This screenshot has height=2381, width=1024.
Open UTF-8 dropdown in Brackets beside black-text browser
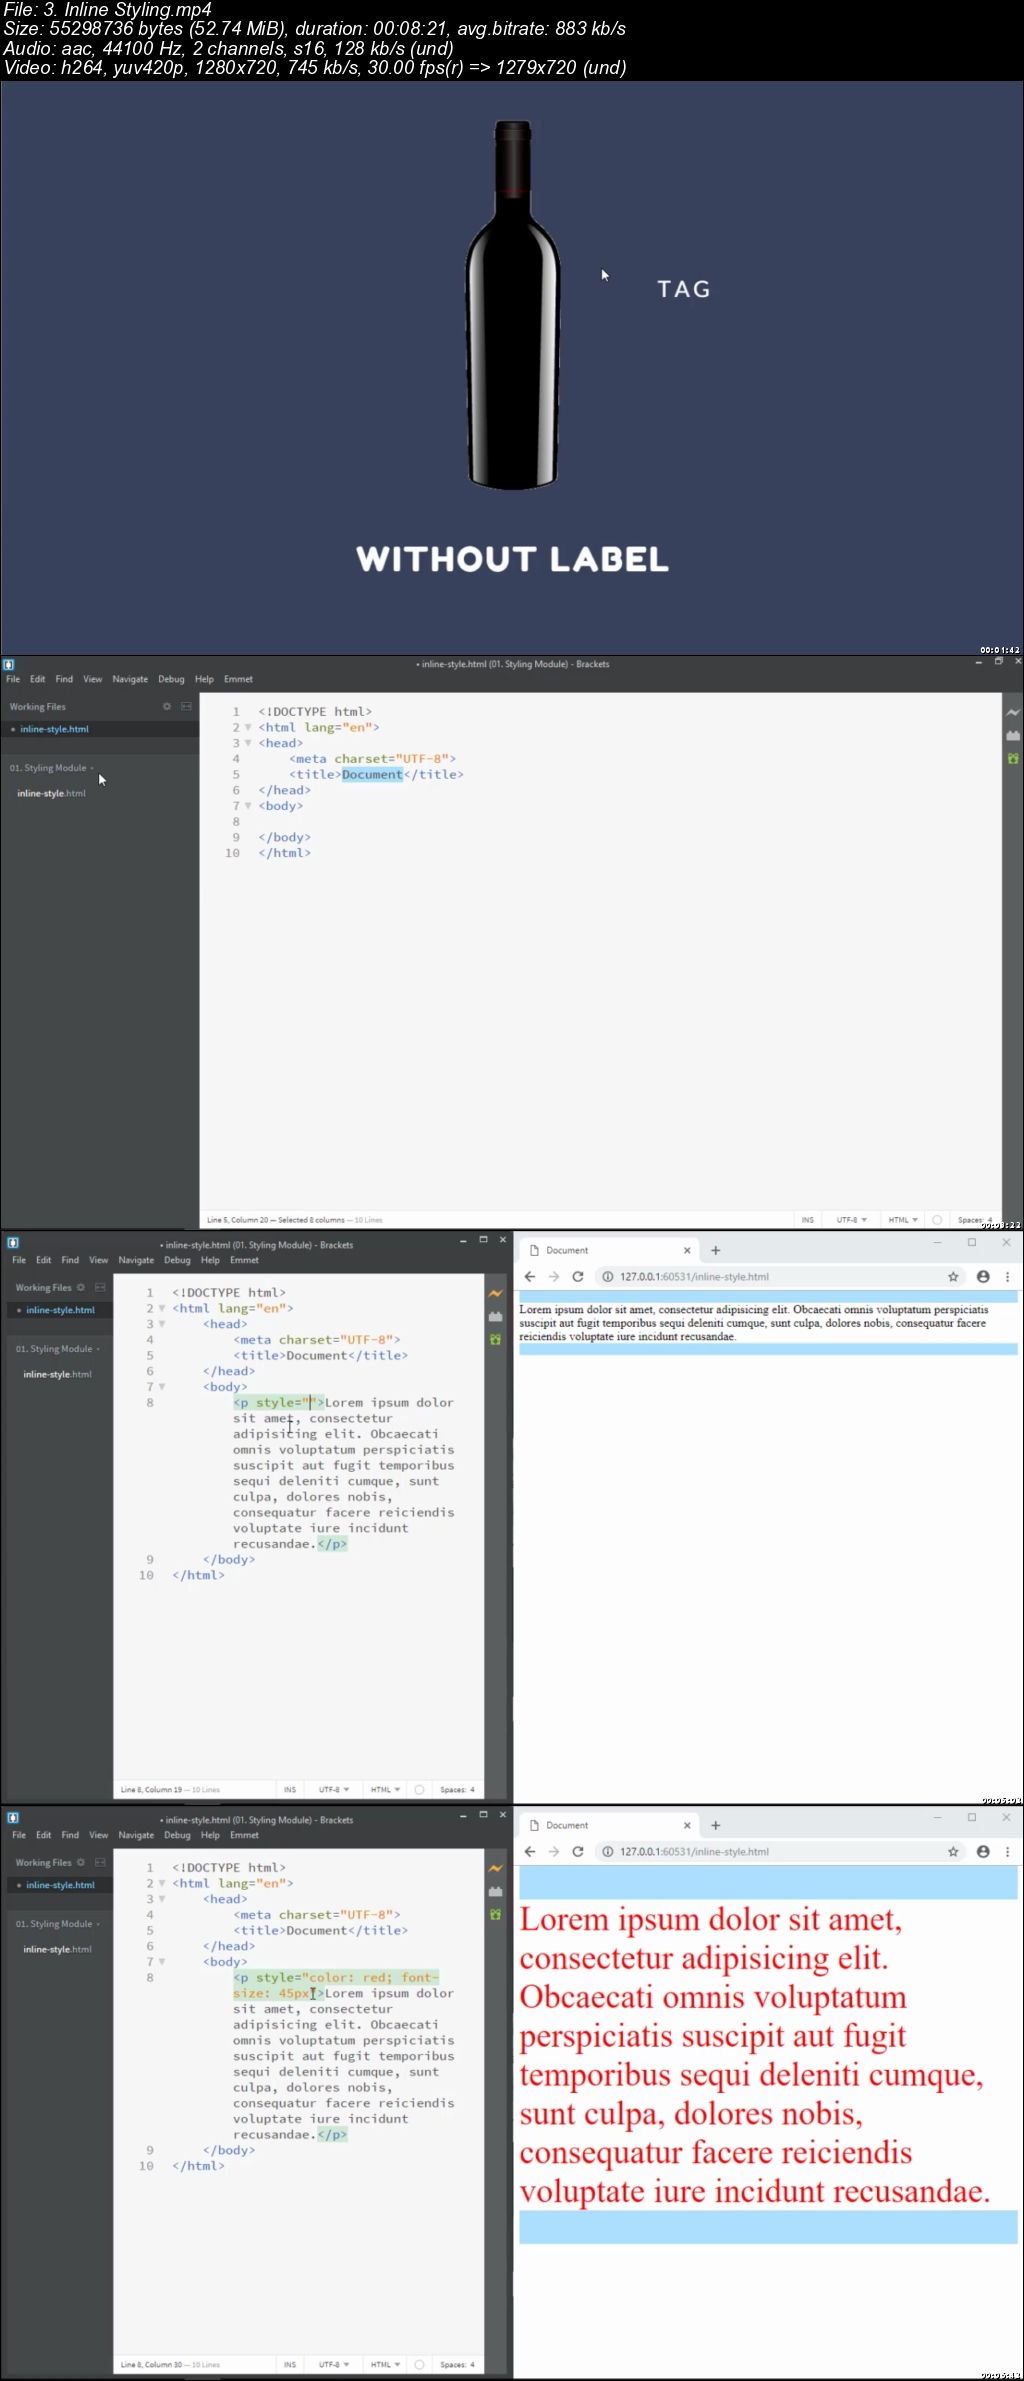point(334,1789)
